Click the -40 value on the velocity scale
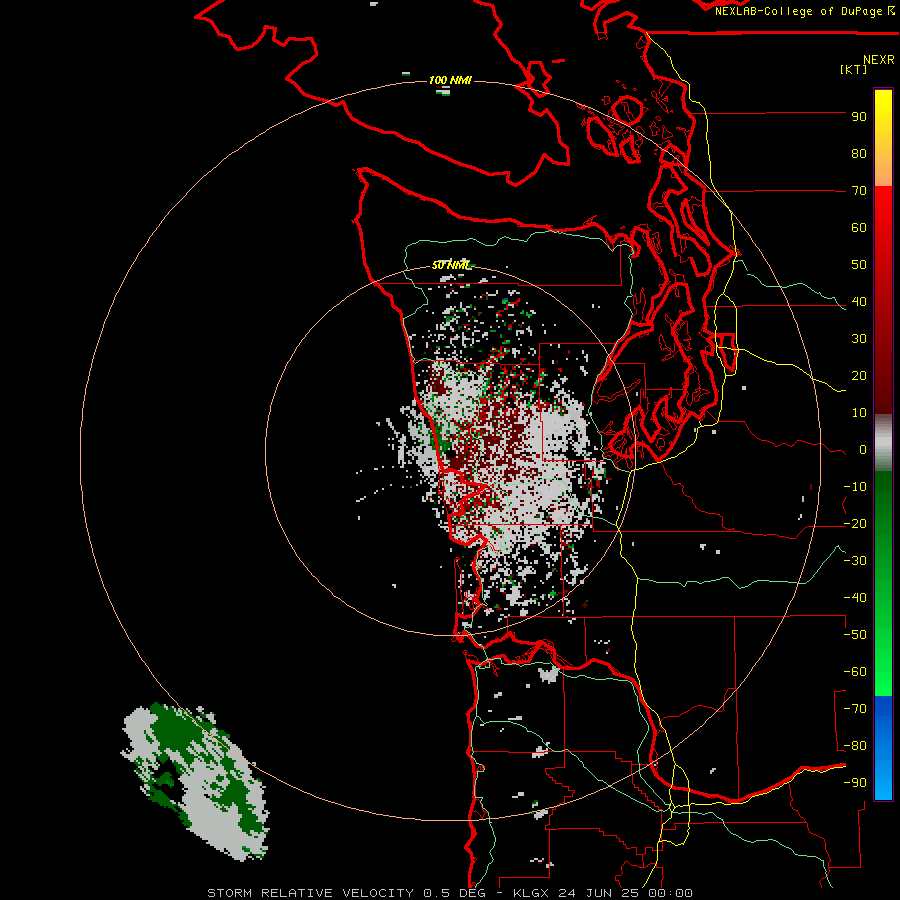 [855, 598]
